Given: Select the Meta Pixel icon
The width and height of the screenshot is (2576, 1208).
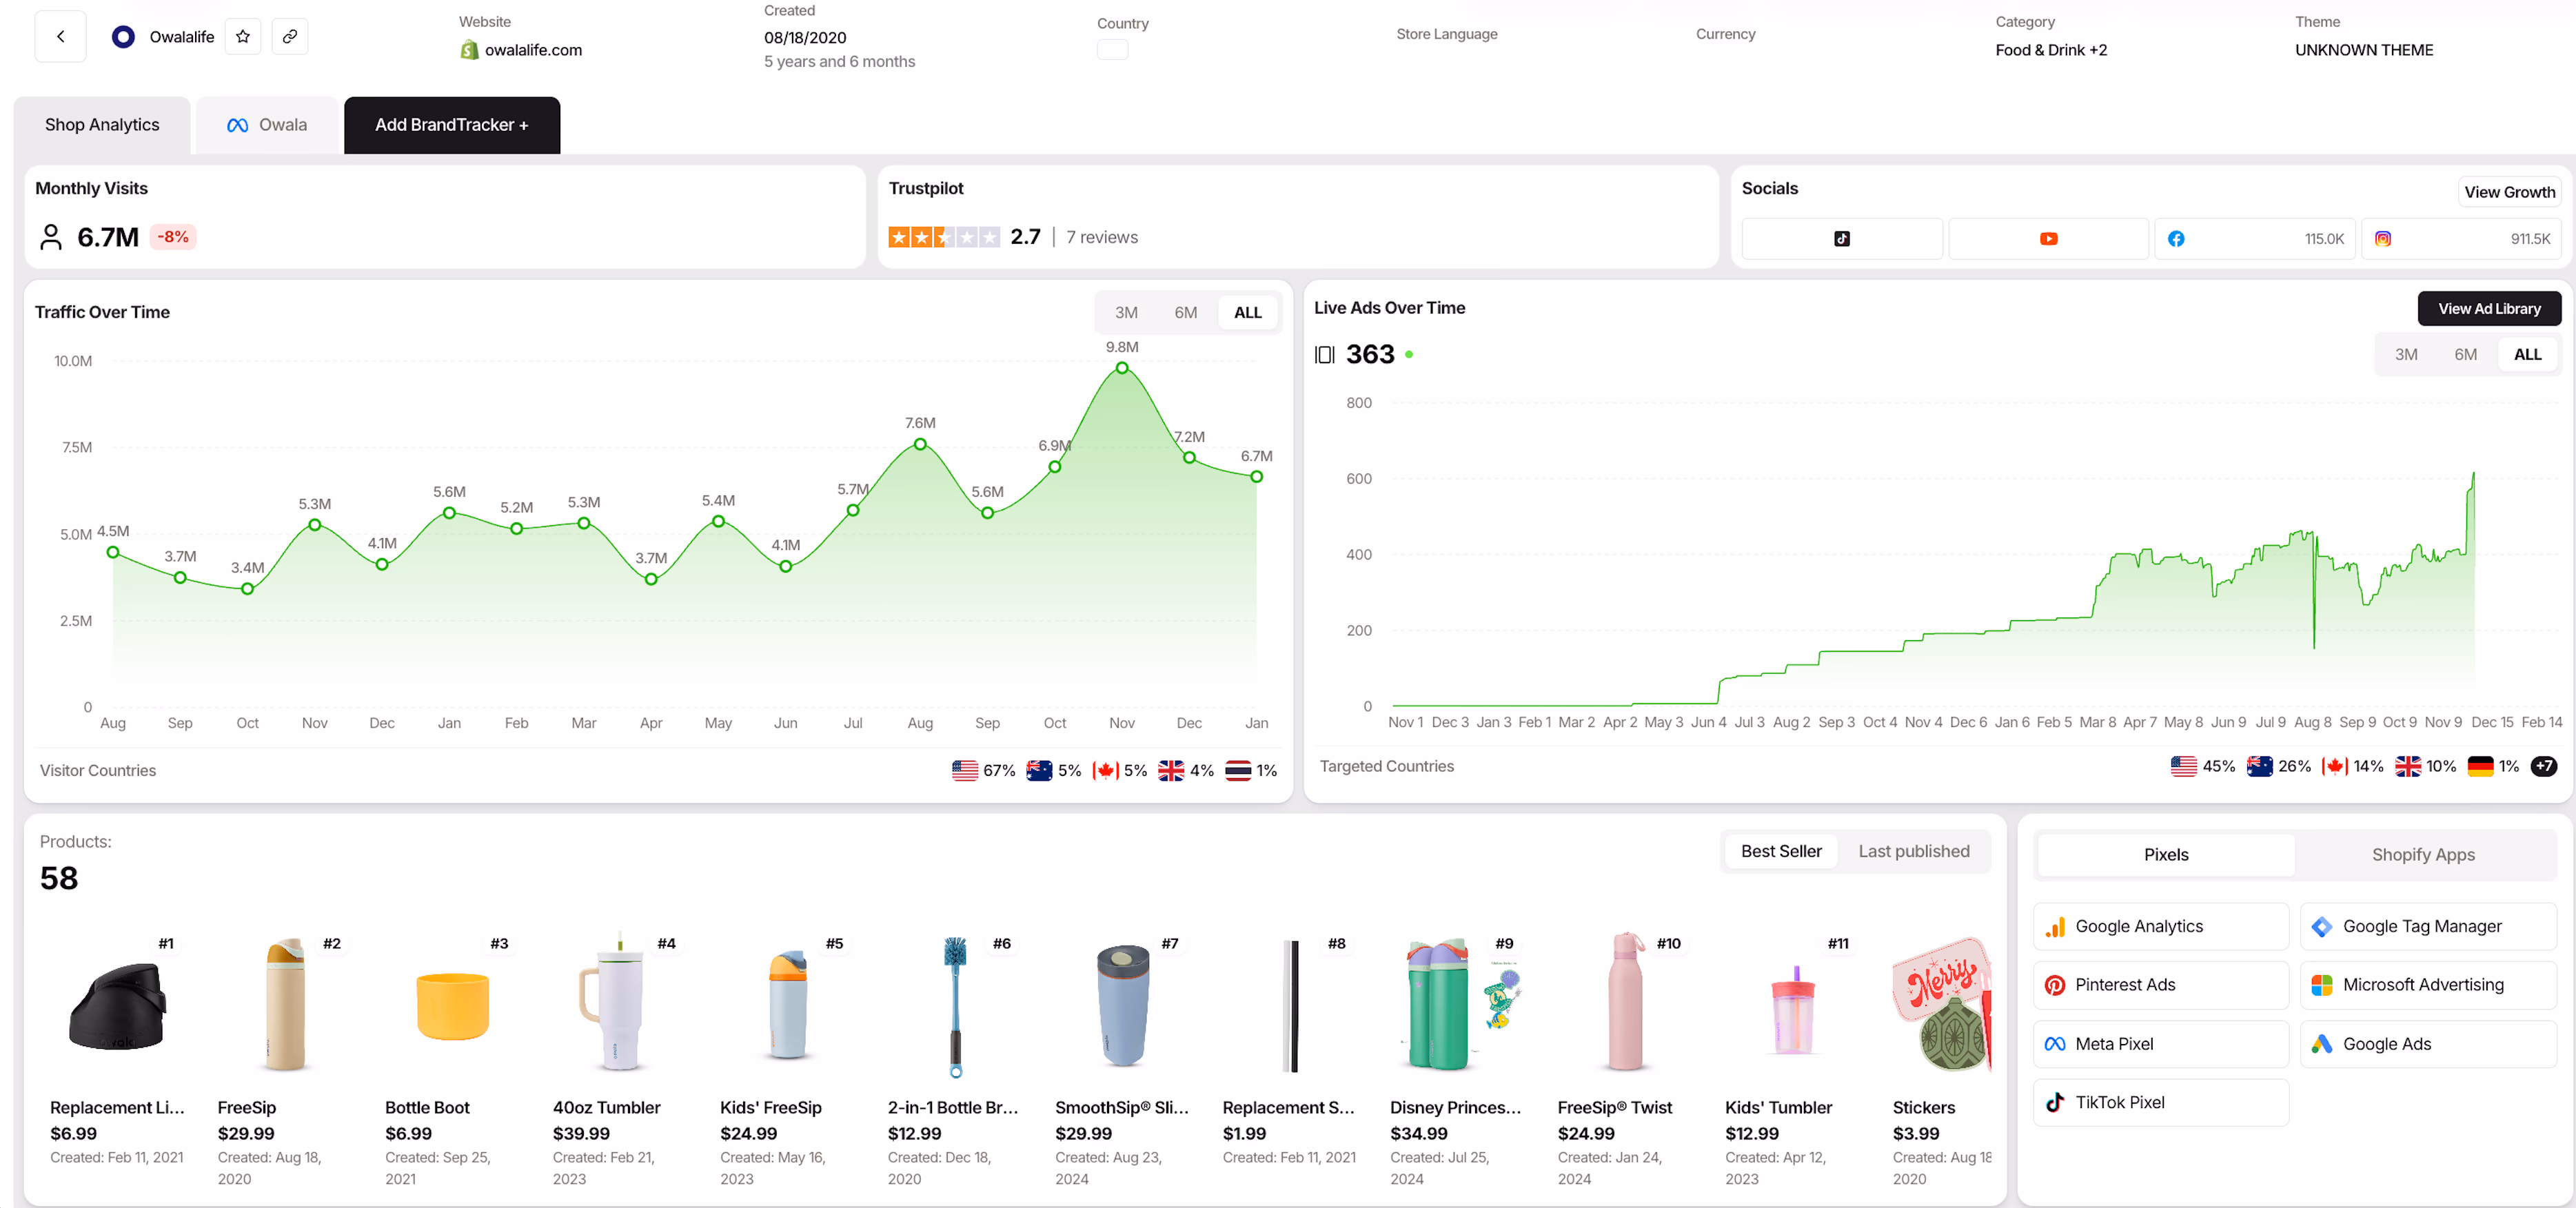Looking at the screenshot, I should (2056, 1044).
